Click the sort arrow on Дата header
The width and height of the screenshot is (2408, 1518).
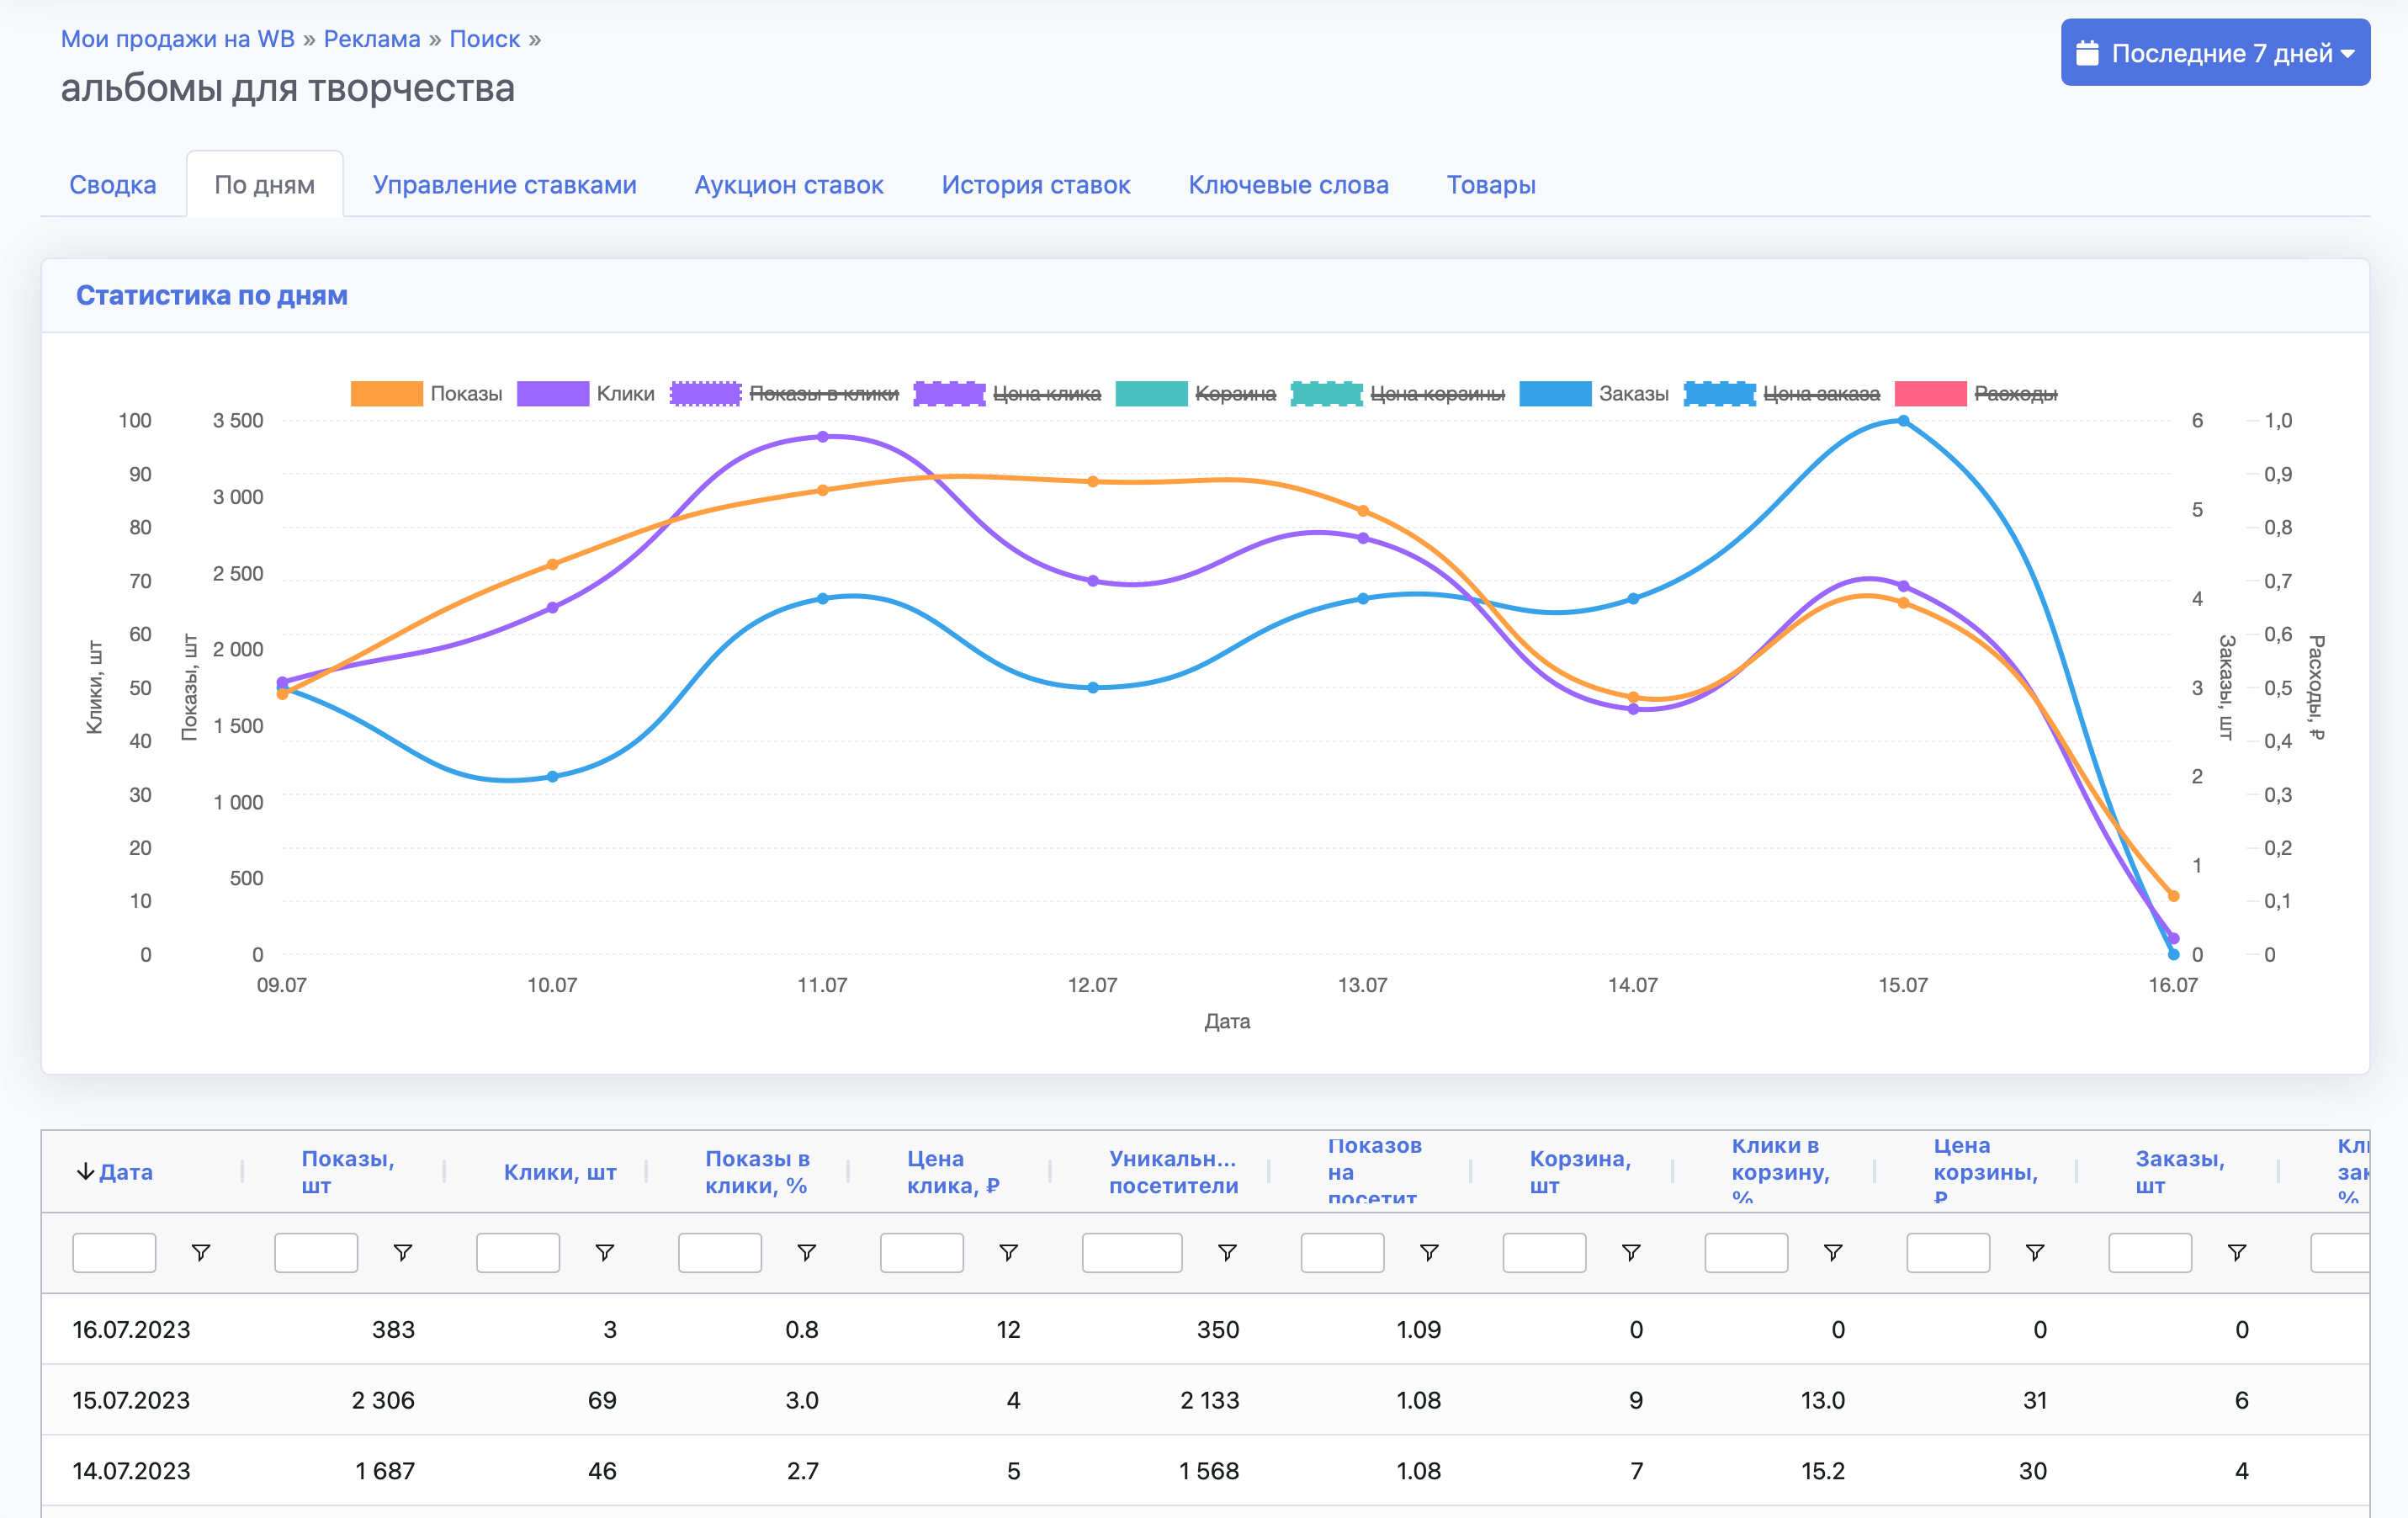pyautogui.click(x=85, y=1171)
